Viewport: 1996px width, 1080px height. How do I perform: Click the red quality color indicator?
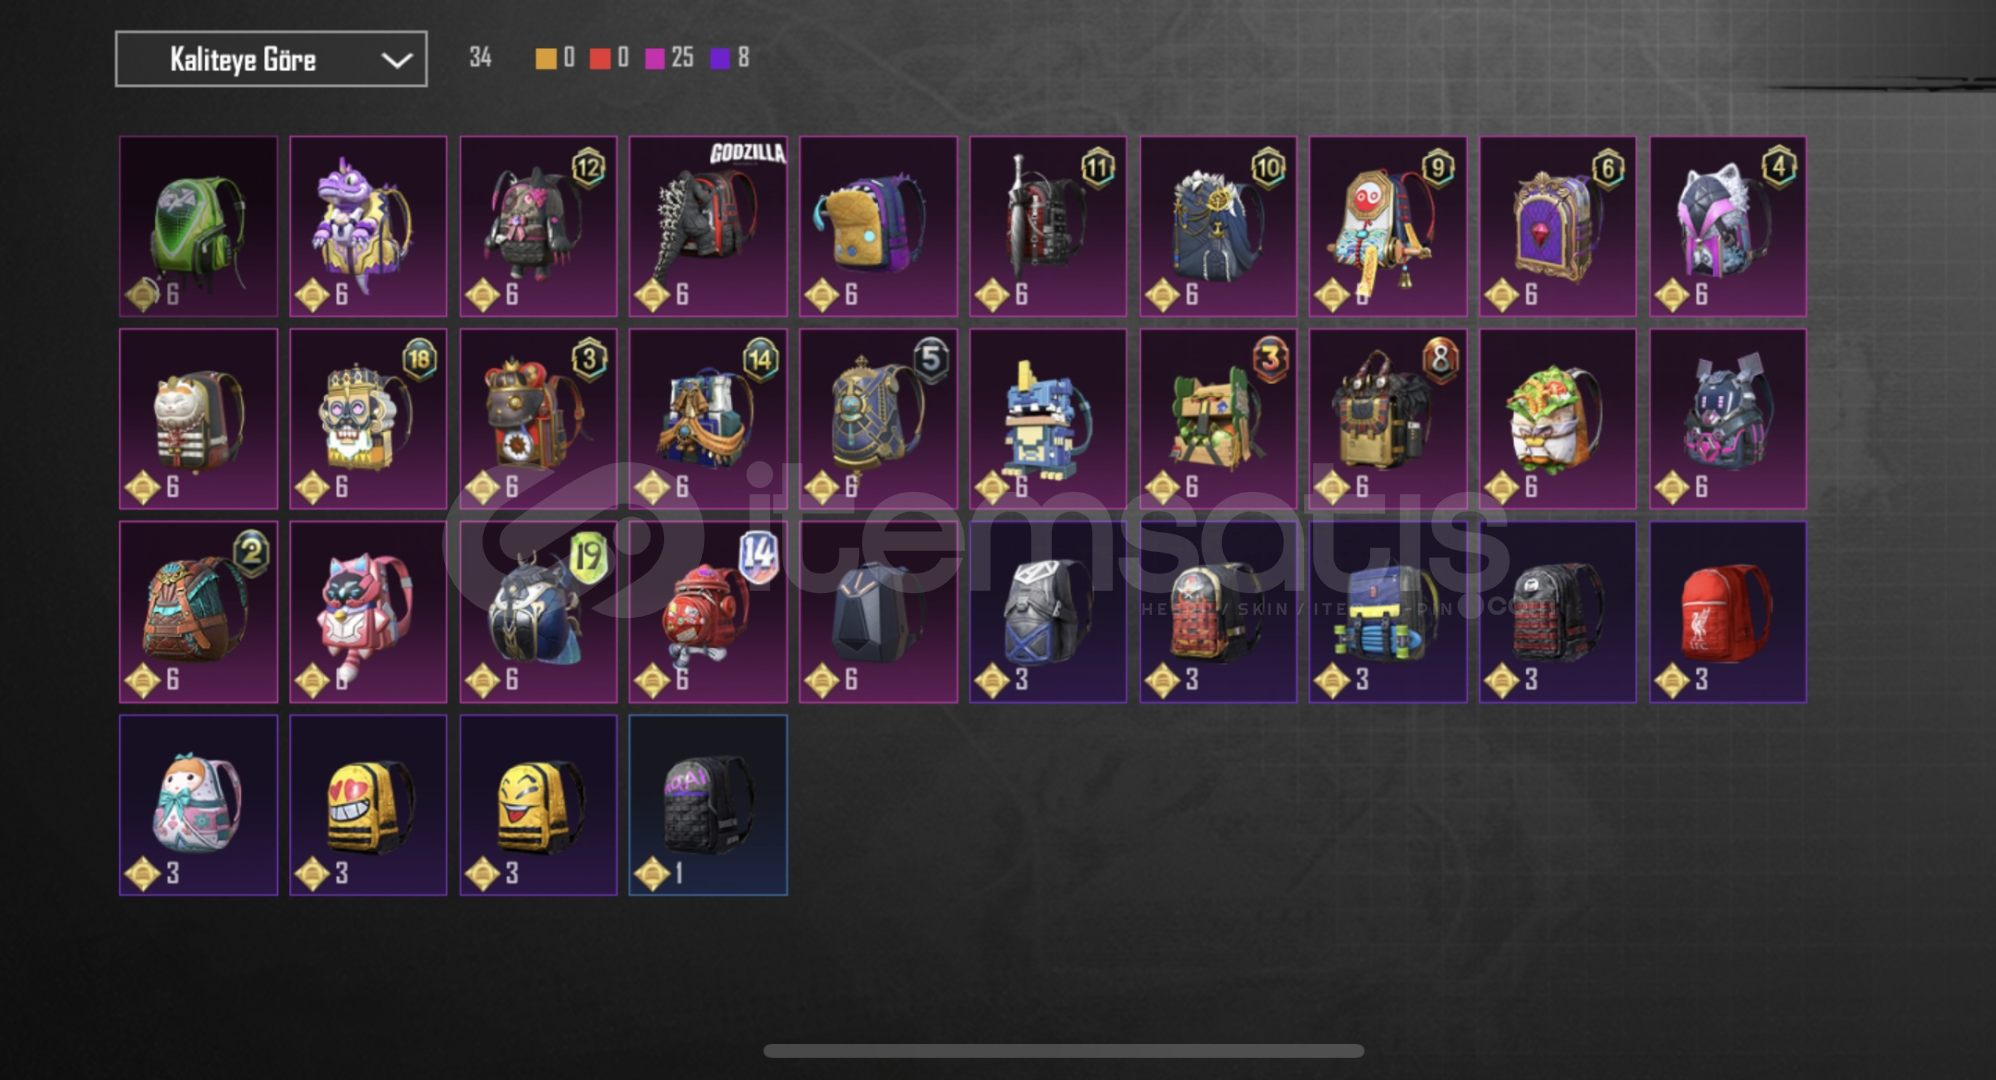pyautogui.click(x=600, y=58)
